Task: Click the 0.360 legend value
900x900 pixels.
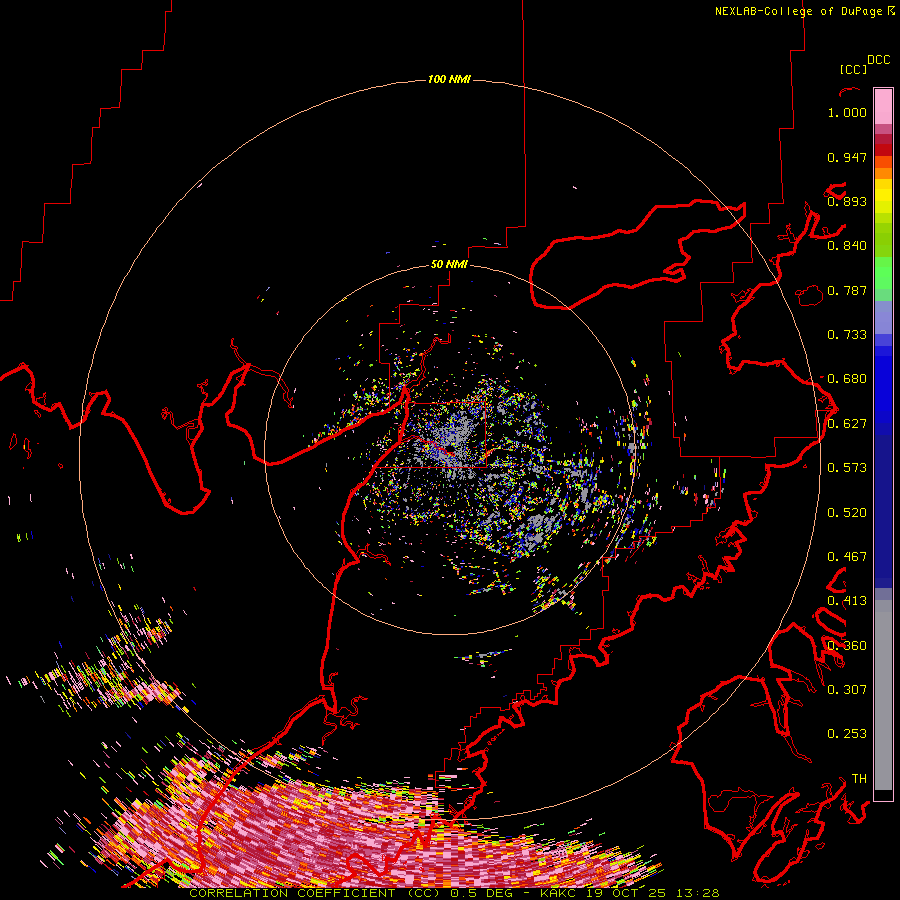Action: coord(847,646)
